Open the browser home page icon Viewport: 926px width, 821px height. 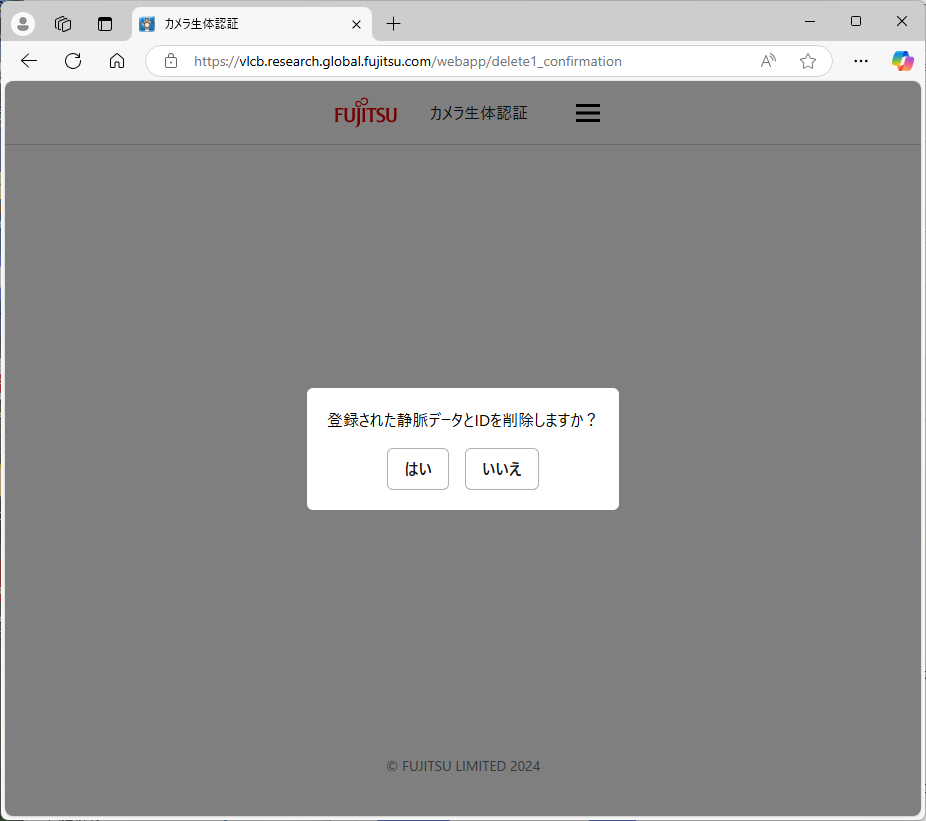pyautogui.click(x=117, y=61)
